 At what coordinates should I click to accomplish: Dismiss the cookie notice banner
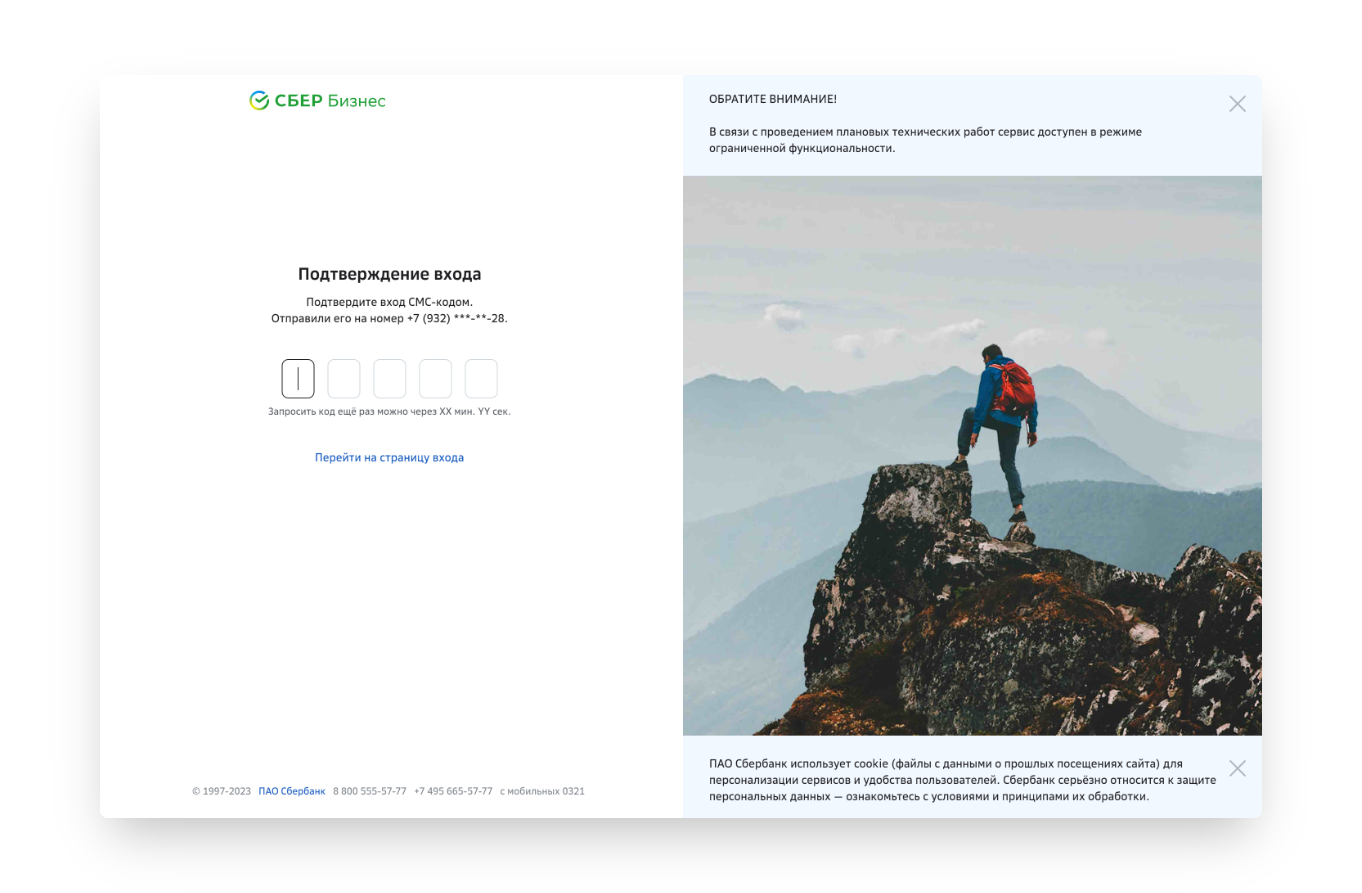click(1237, 768)
